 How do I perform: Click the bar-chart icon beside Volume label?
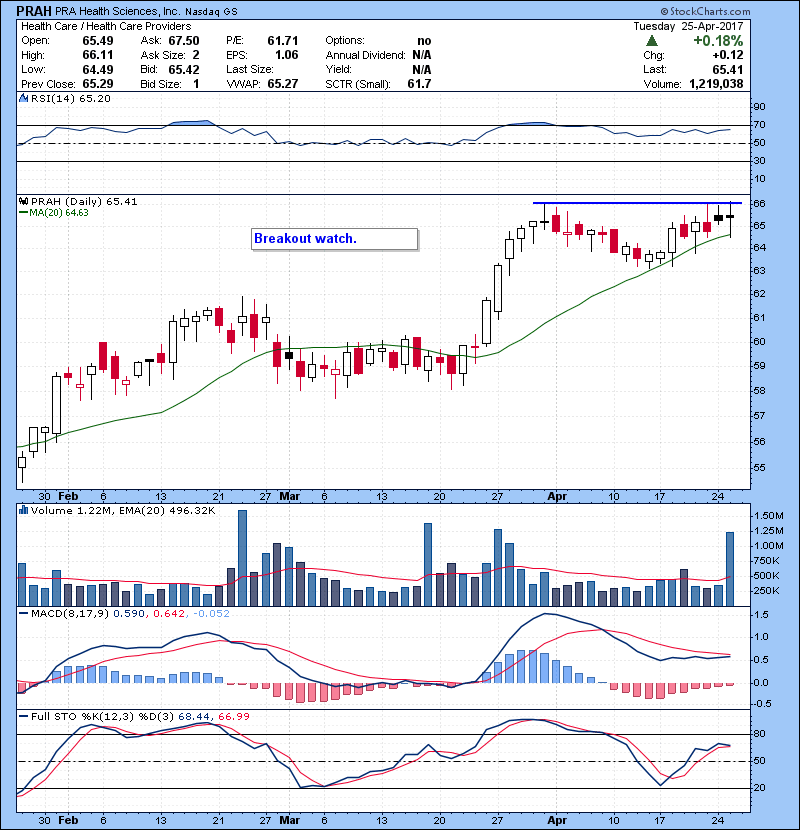click(23, 510)
